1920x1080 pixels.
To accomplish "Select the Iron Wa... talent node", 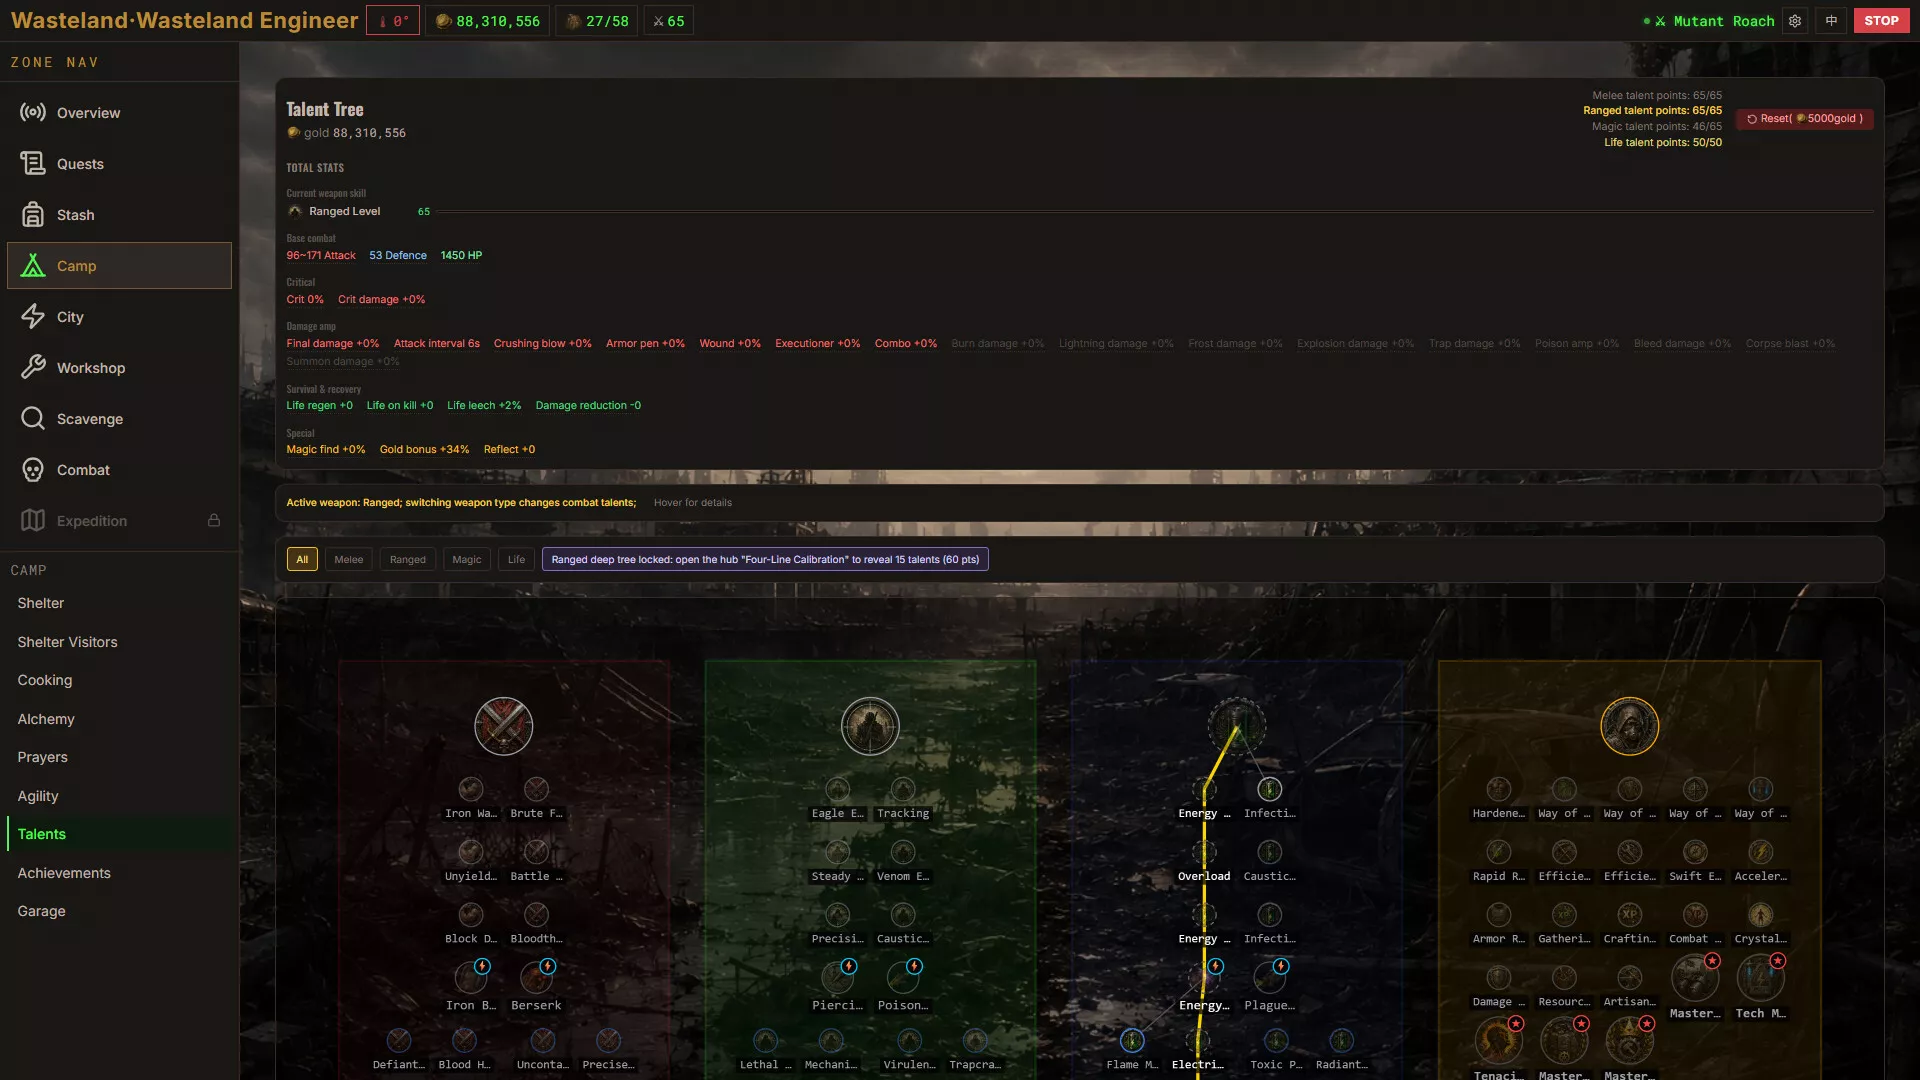I will 471,790.
